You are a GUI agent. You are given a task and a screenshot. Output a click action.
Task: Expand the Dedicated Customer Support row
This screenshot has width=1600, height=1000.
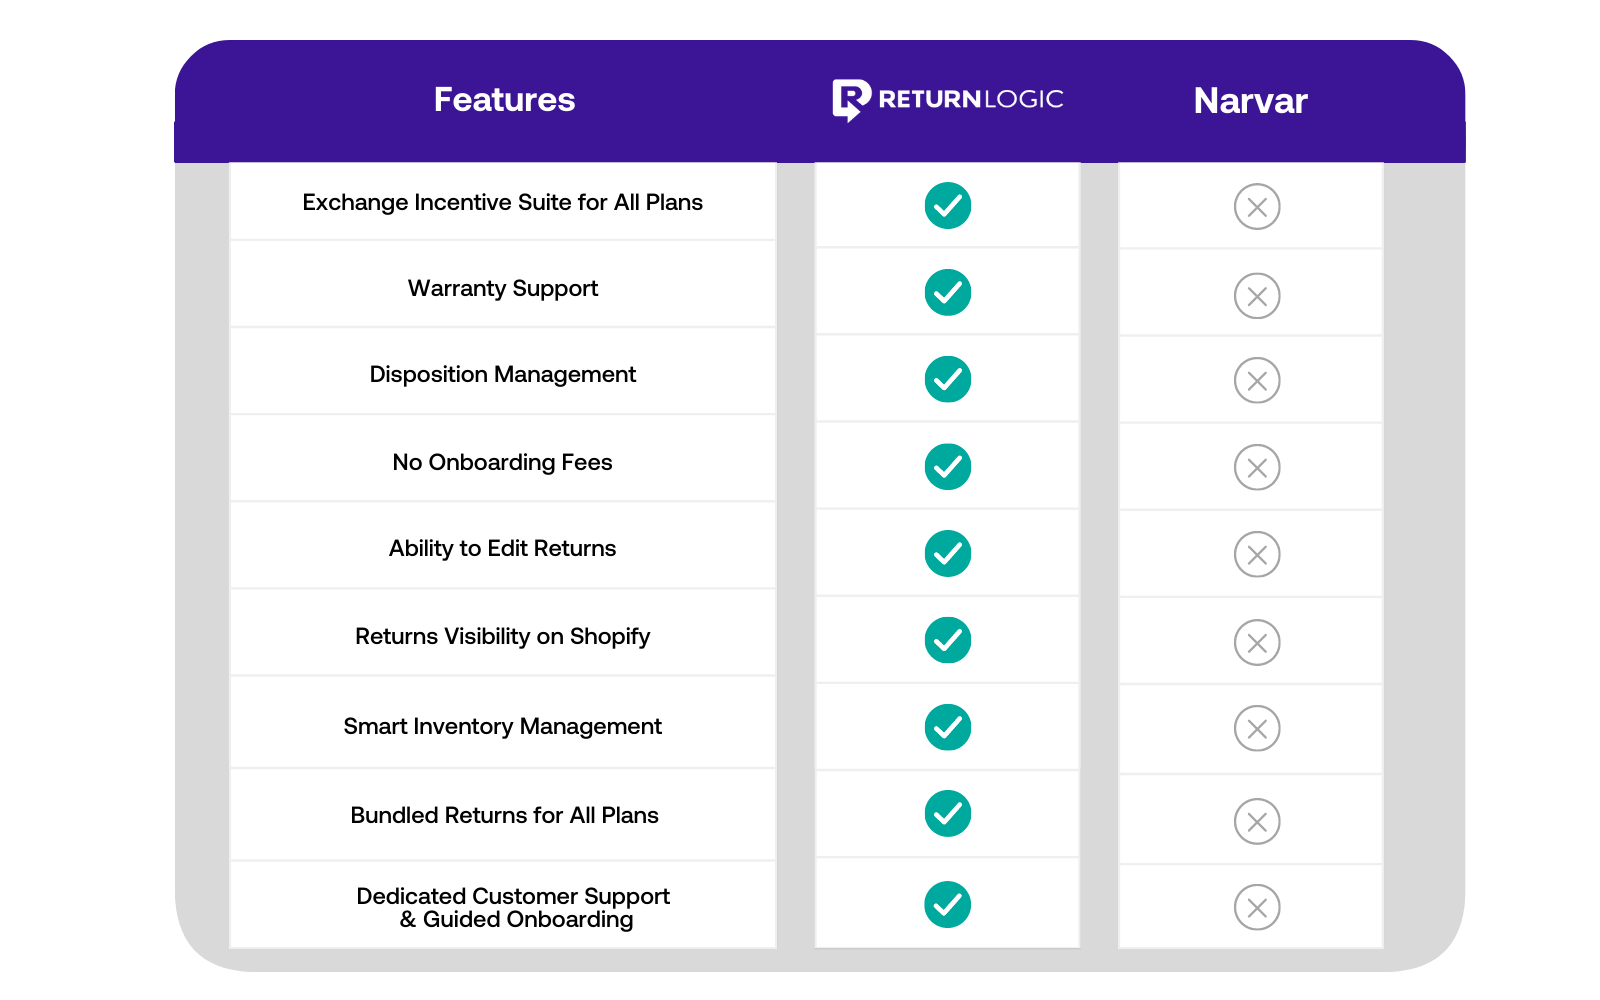pos(513,907)
